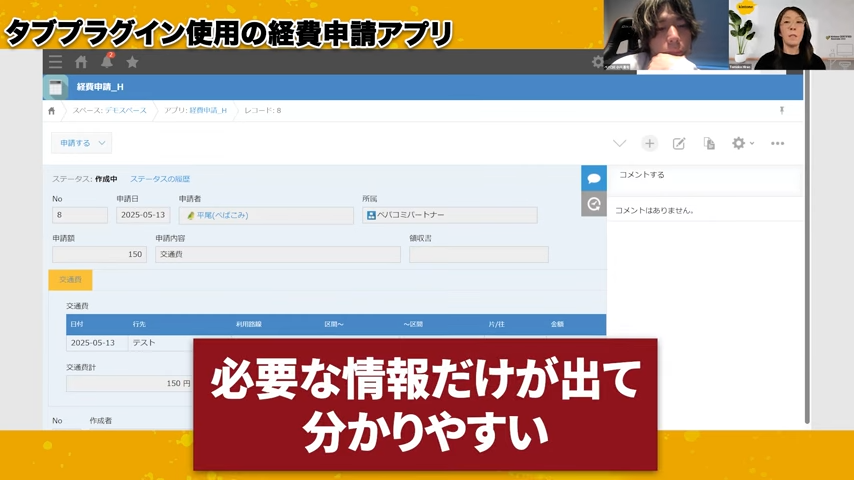Open the ステータスの履歴 link
This screenshot has height=480, width=854.
point(160,179)
